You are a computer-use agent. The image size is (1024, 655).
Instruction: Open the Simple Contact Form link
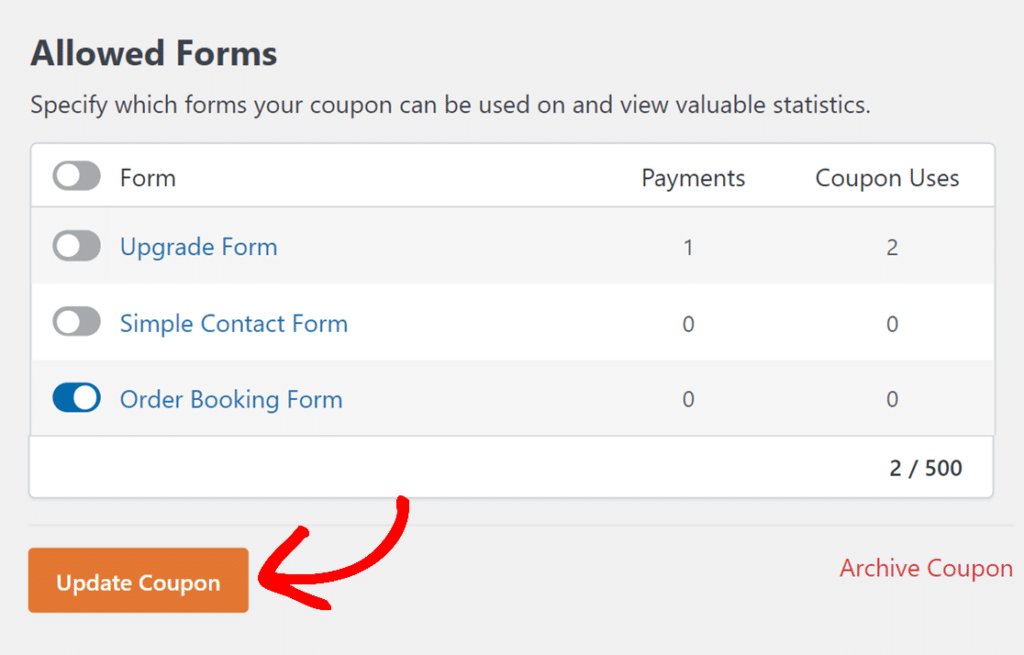[x=233, y=323]
